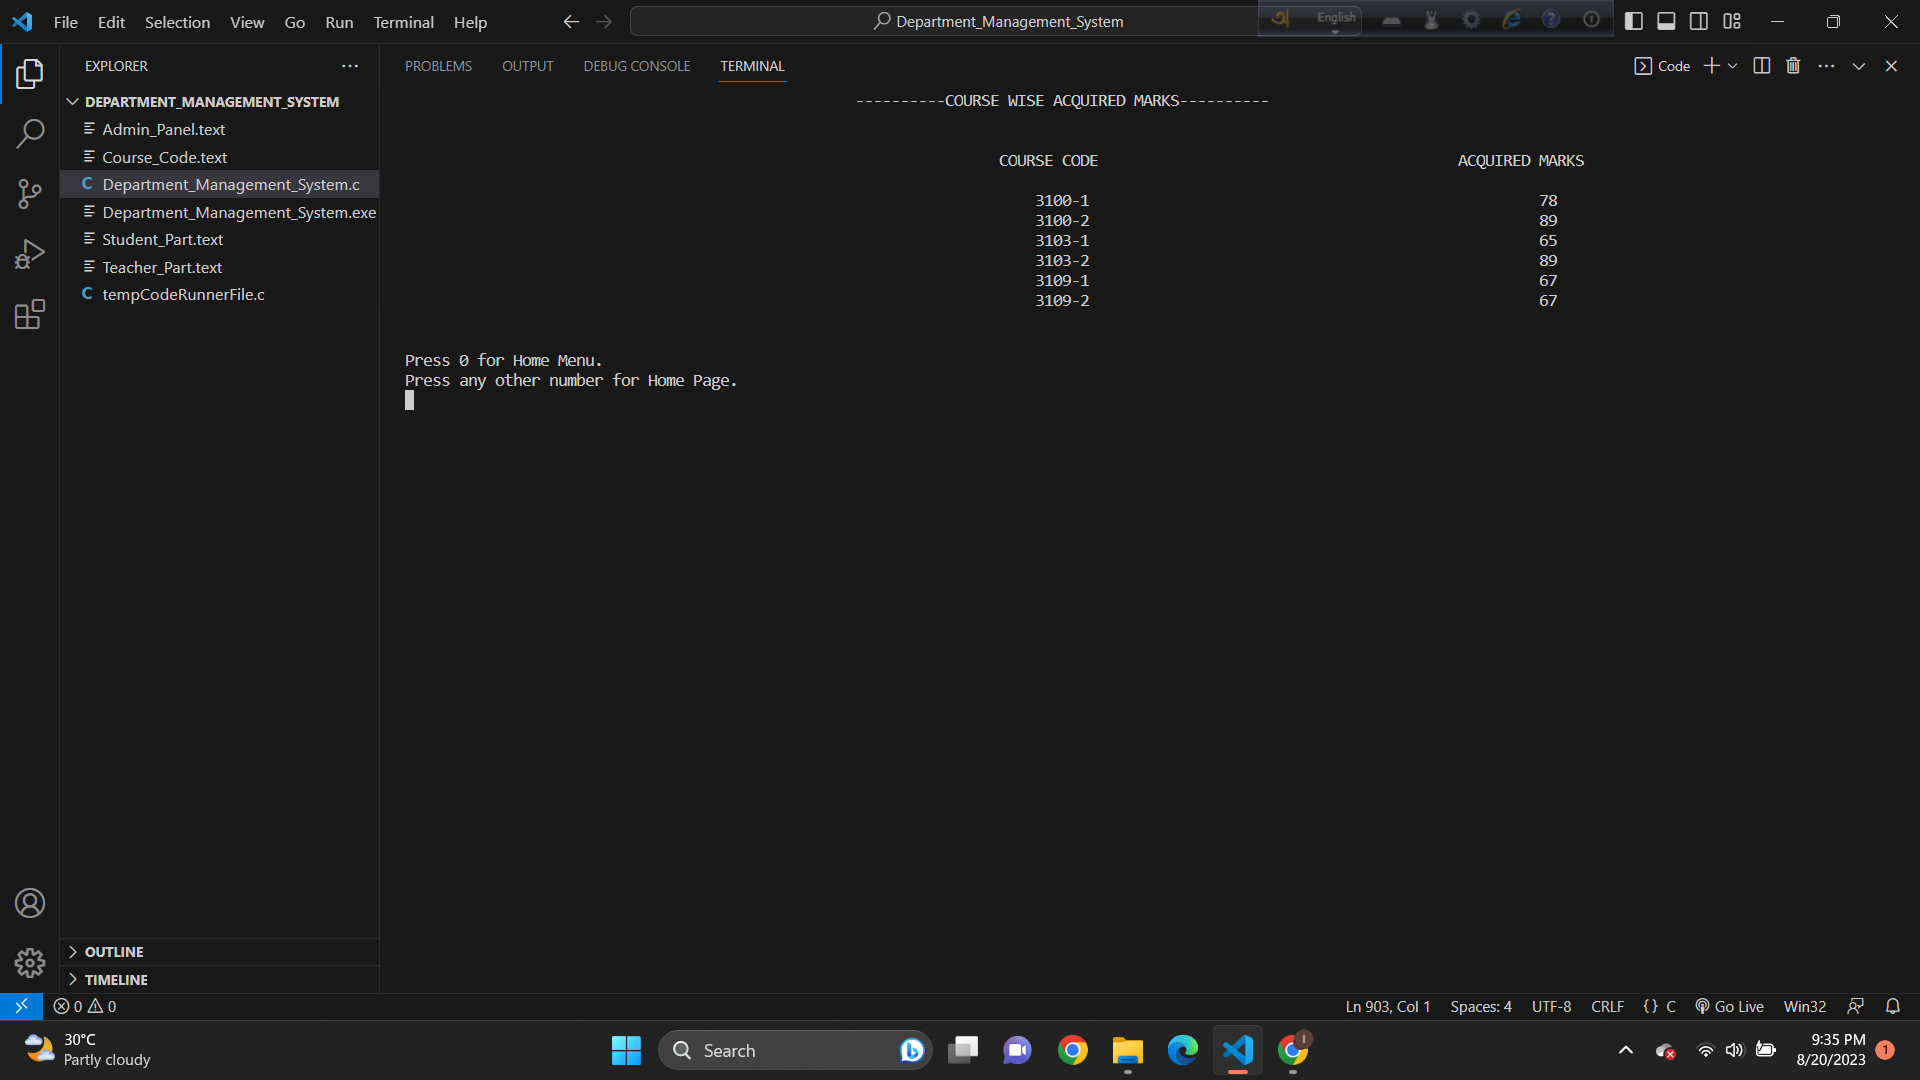The width and height of the screenshot is (1920, 1080).
Task: Click the Department_Management_System command center search box
Action: (1000, 21)
